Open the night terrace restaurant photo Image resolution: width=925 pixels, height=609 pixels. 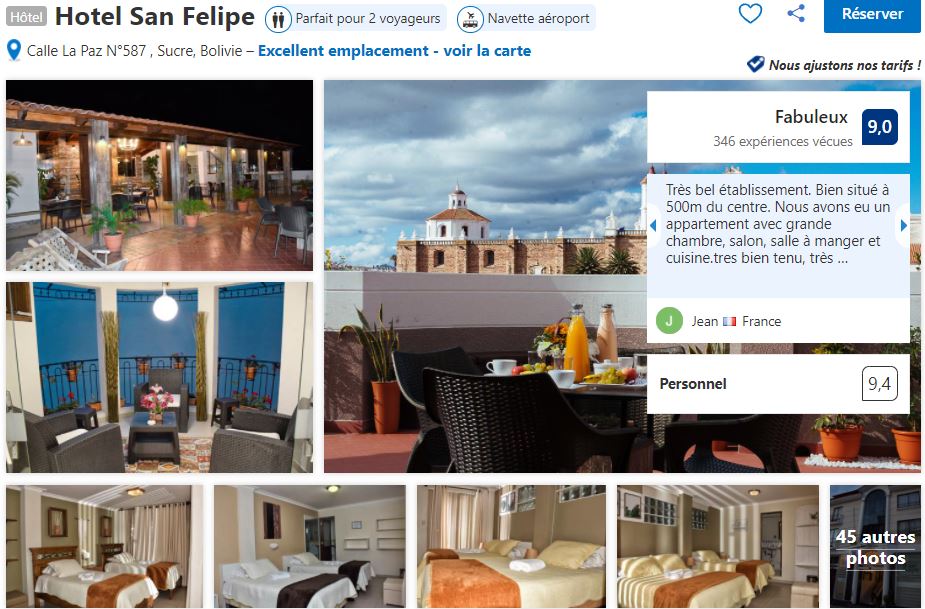(159, 175)
